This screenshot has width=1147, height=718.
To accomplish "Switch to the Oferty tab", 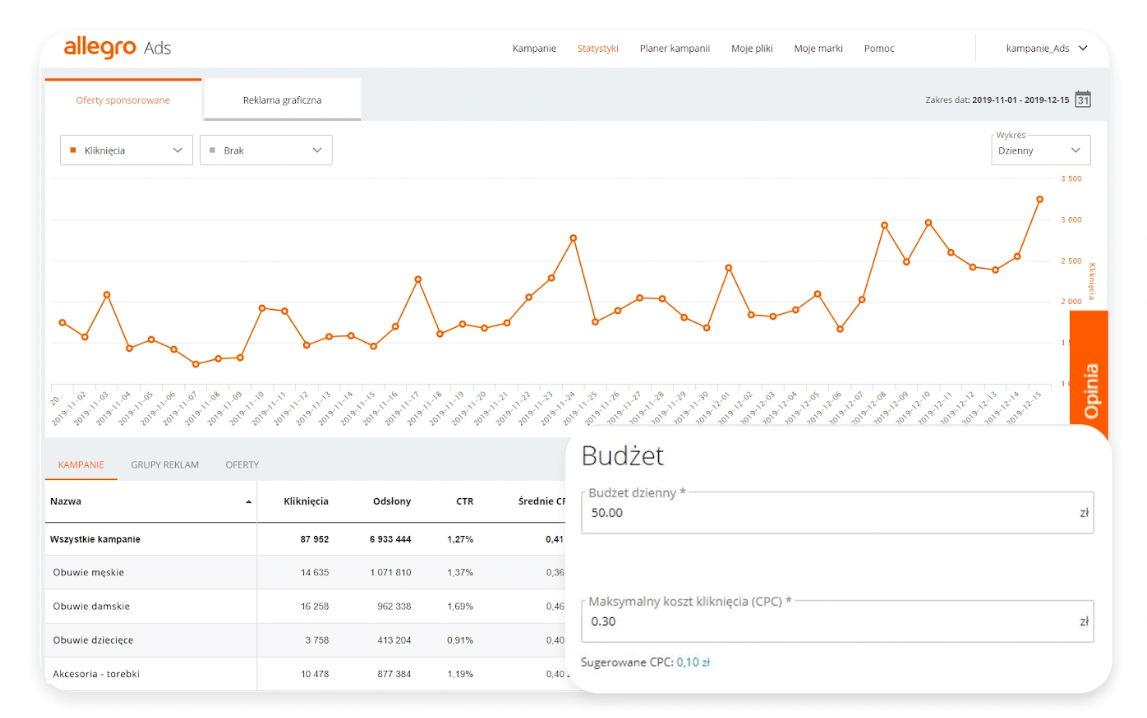I will click(242, 465).
